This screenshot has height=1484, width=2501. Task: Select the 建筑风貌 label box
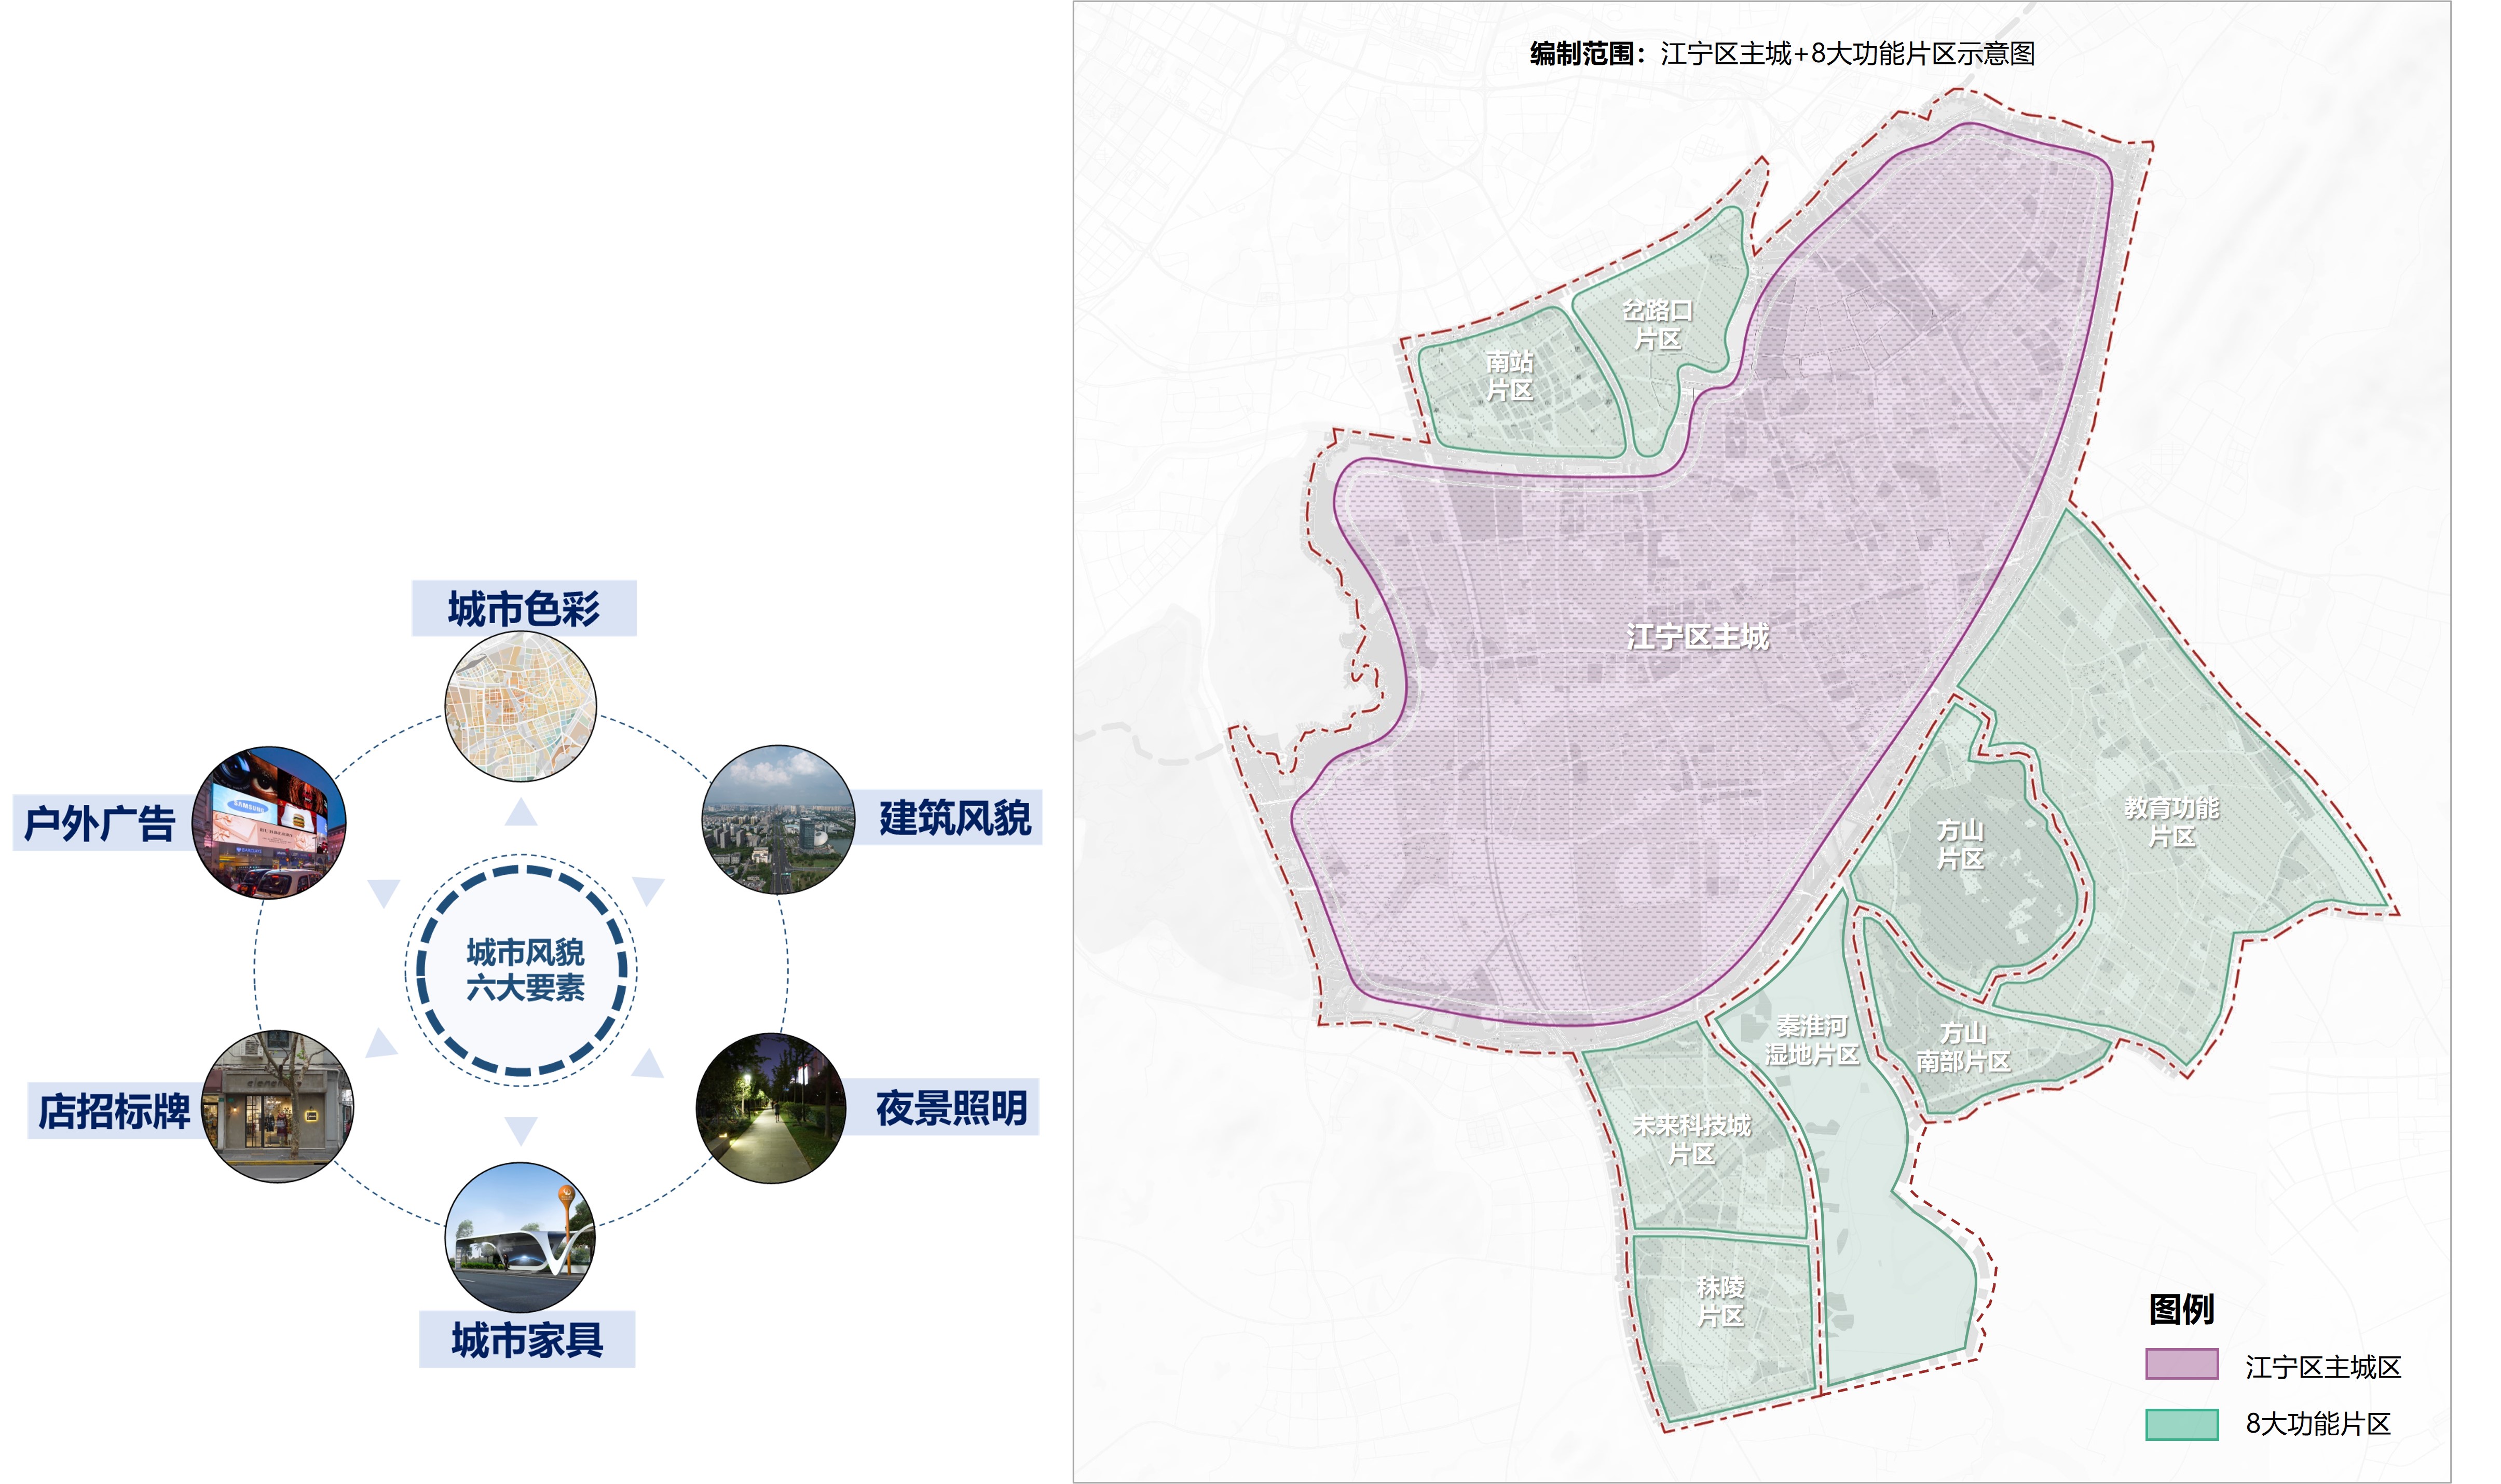pyautogui.click(x=948, y=817)
